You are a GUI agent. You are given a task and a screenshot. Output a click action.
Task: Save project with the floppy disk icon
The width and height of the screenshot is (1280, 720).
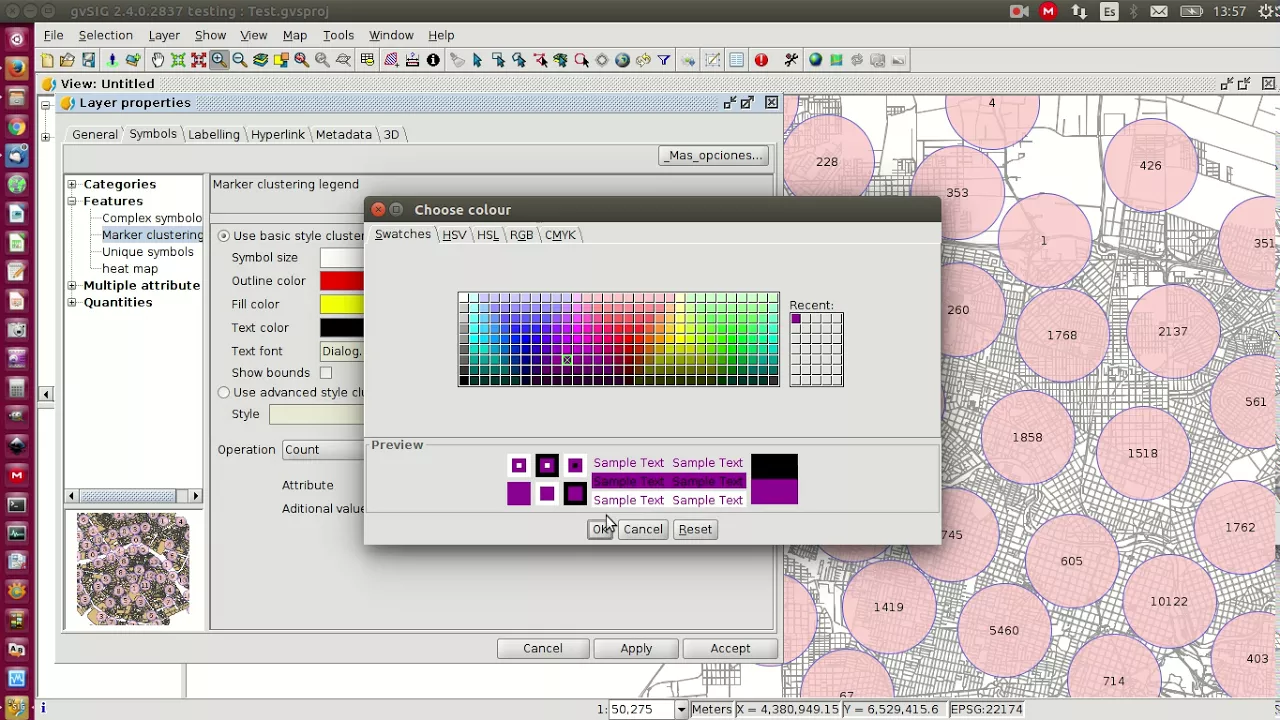click(x=88, y=60)
